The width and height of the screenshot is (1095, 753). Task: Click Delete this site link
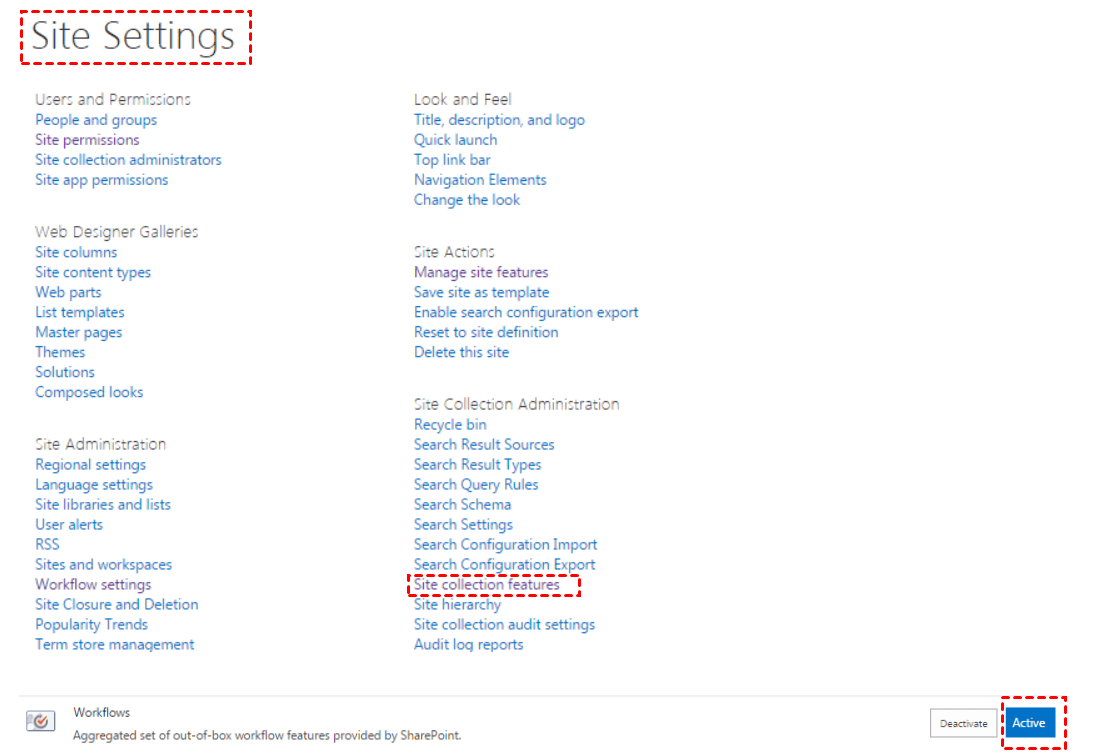click(461, 352)
